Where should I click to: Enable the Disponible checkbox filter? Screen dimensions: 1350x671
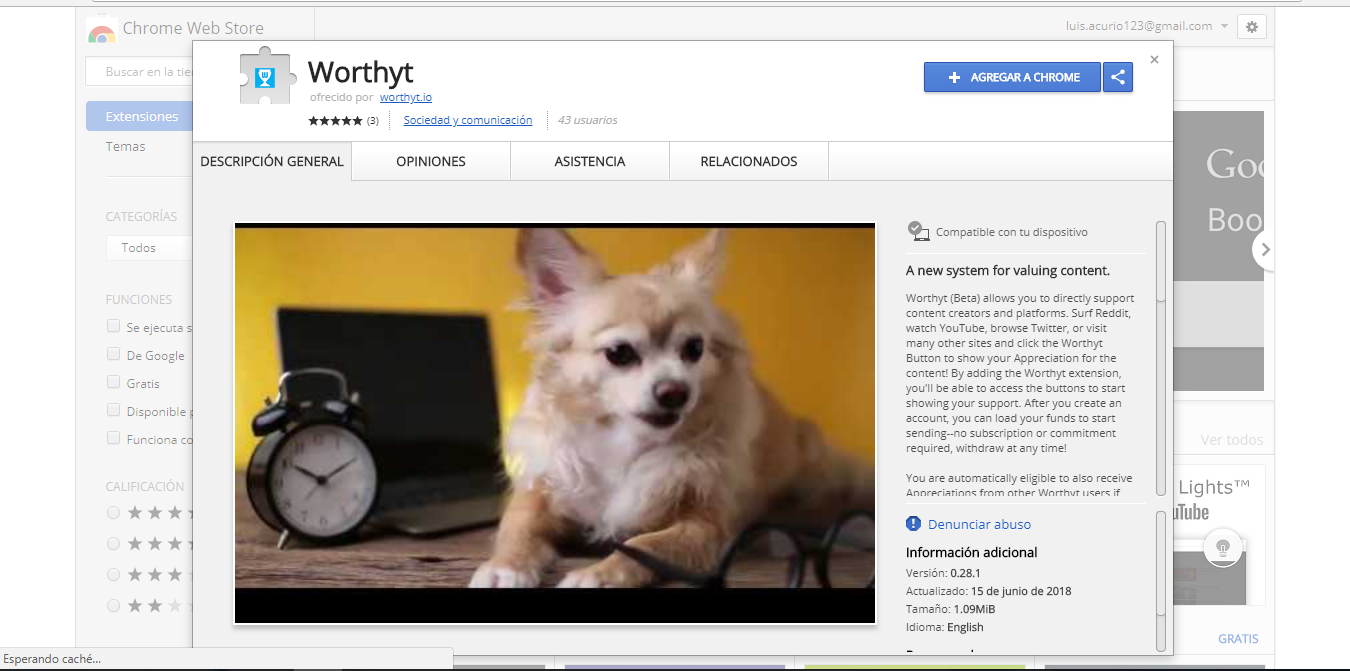pyautogui.click(x=113, y=410)
